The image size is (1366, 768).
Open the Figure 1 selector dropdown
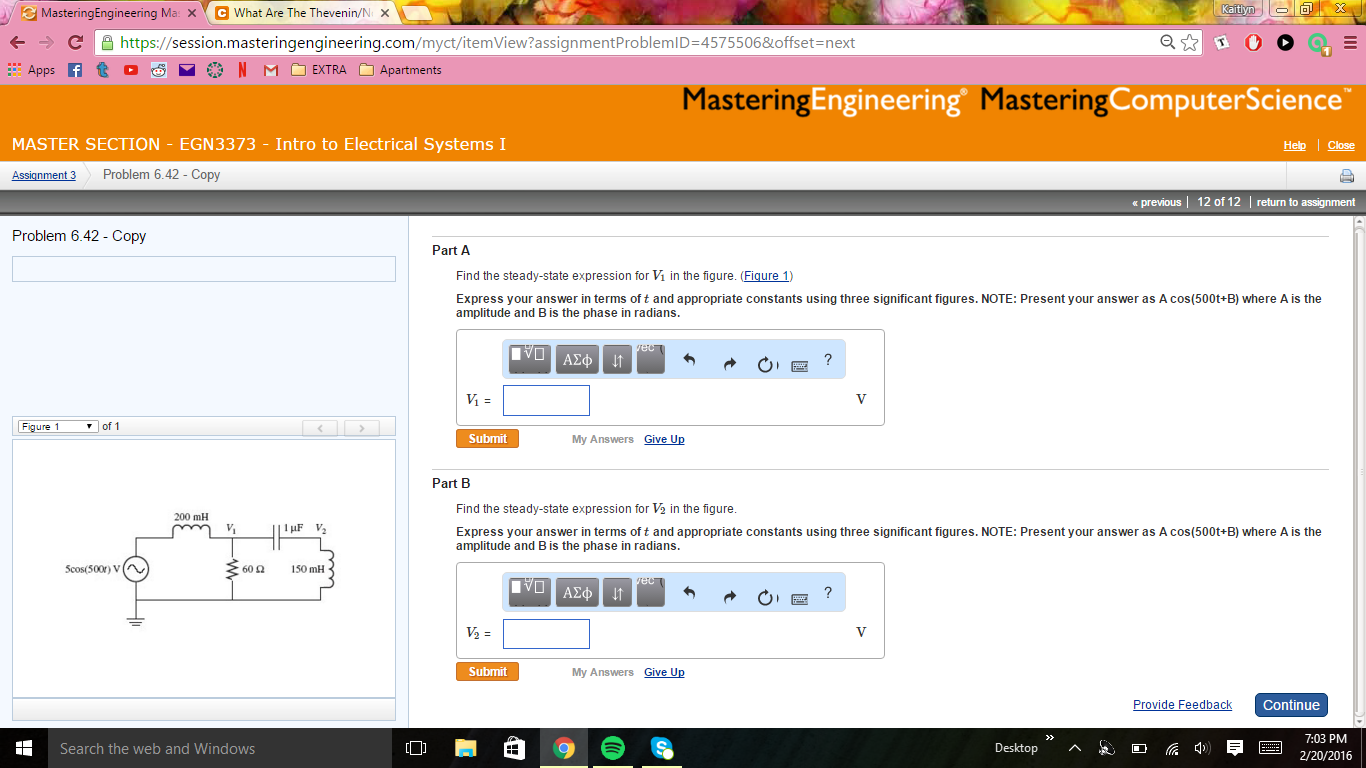57,425
